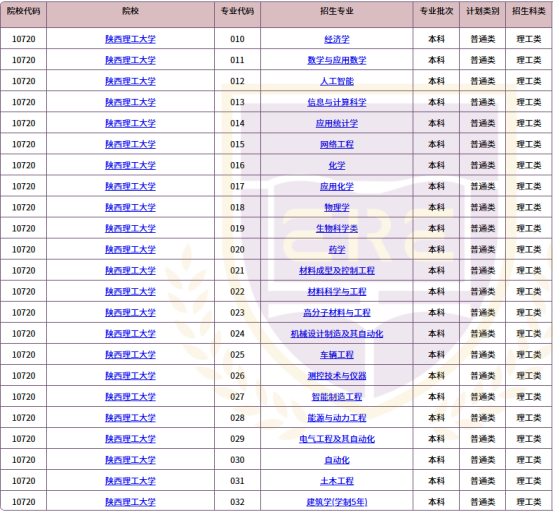Open the 土木工程 major link
The height and width of the screenshot is (513, 554).
coord(337,481)
